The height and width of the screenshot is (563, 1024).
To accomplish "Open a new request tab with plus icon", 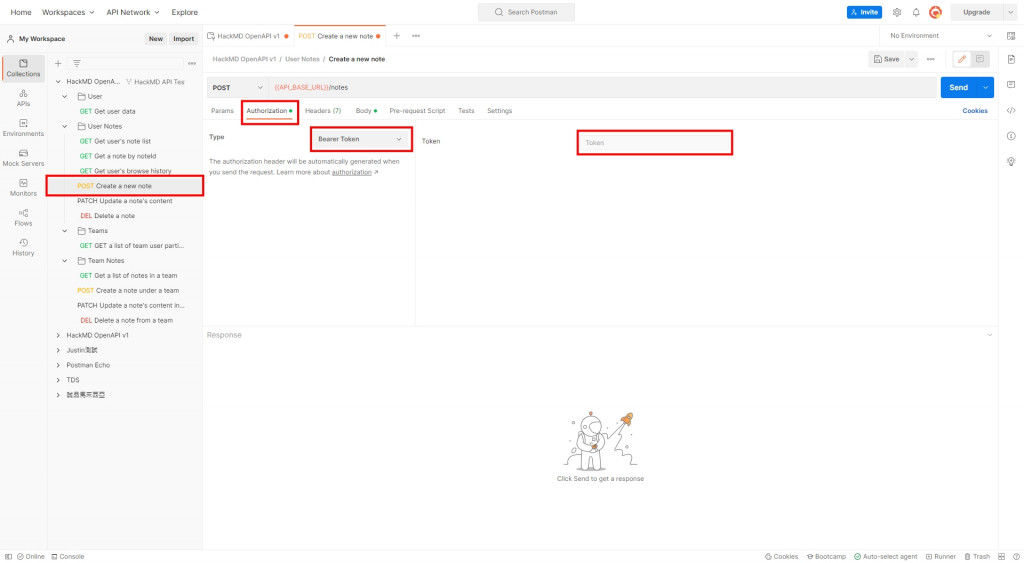I will (x=396, y=36).
